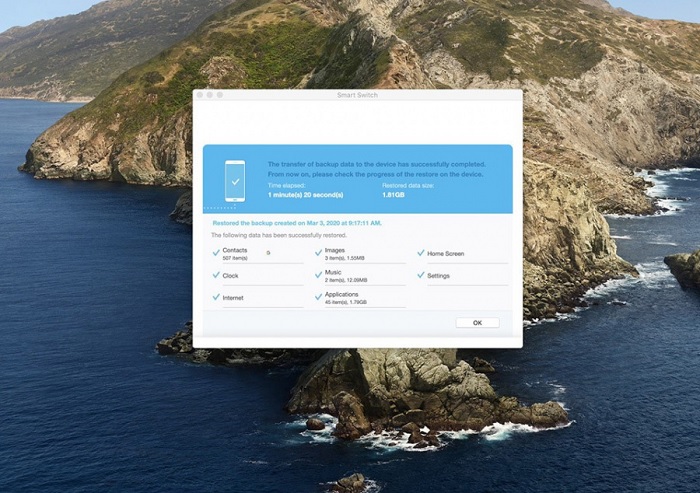Click the Smart Switch window title
700x493 pixels.
(x=357, y=95)
